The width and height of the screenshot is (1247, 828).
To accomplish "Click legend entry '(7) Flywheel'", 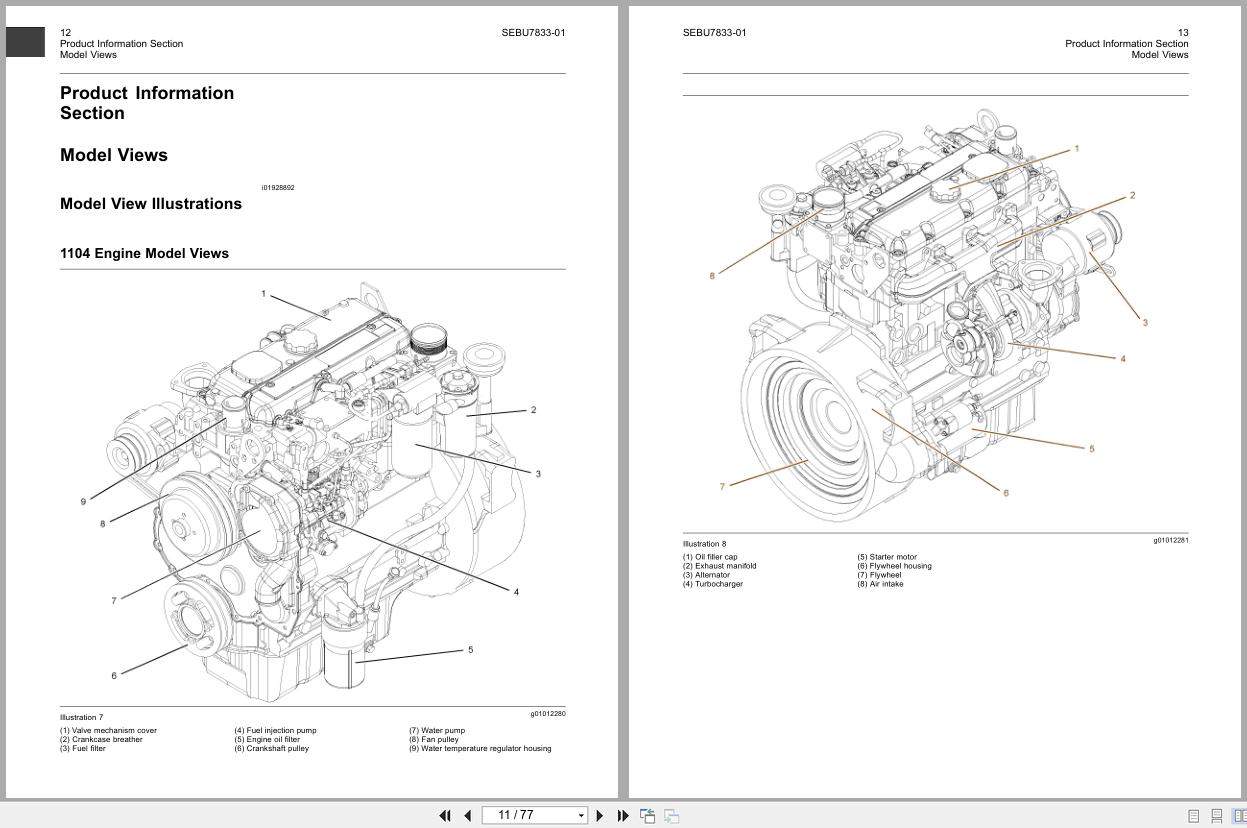I will point(879,575).
